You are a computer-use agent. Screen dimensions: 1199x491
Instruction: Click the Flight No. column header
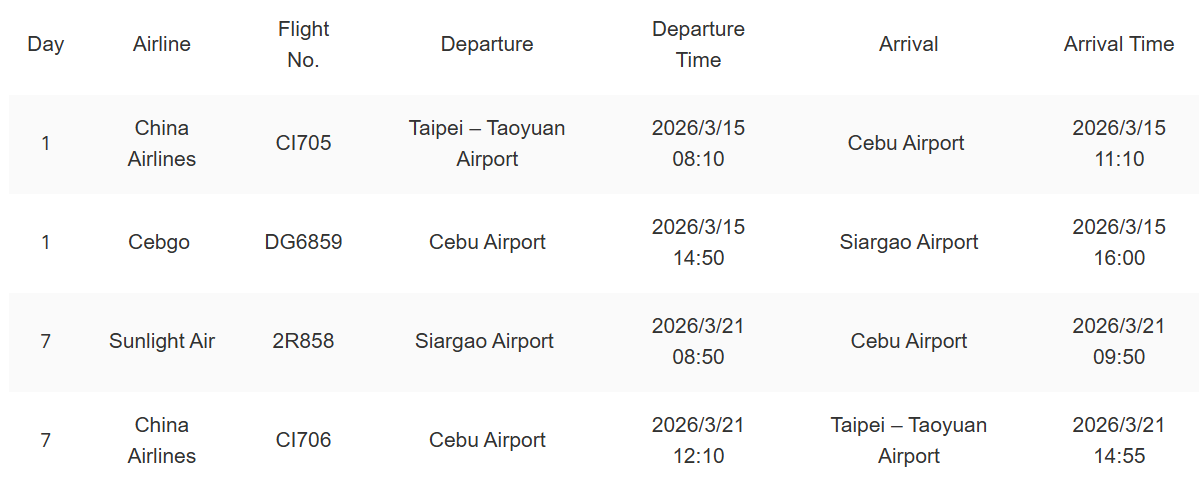303,44
